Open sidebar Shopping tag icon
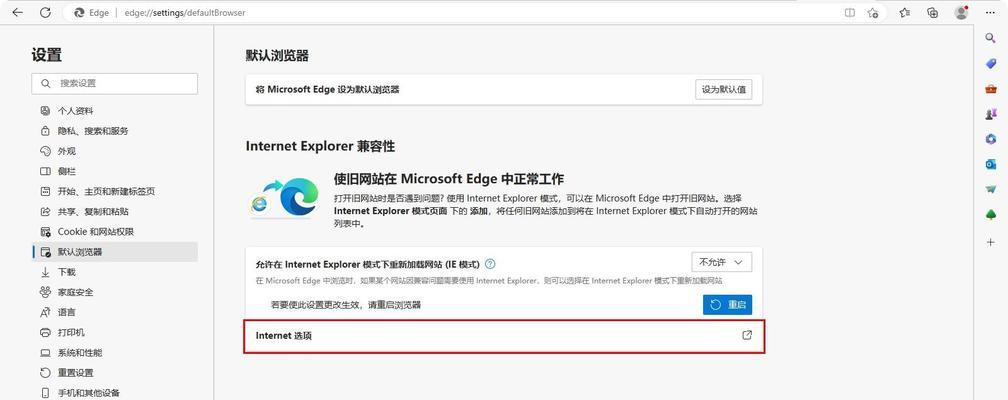Screen dimensions: 1008x400 pos(991,64)
